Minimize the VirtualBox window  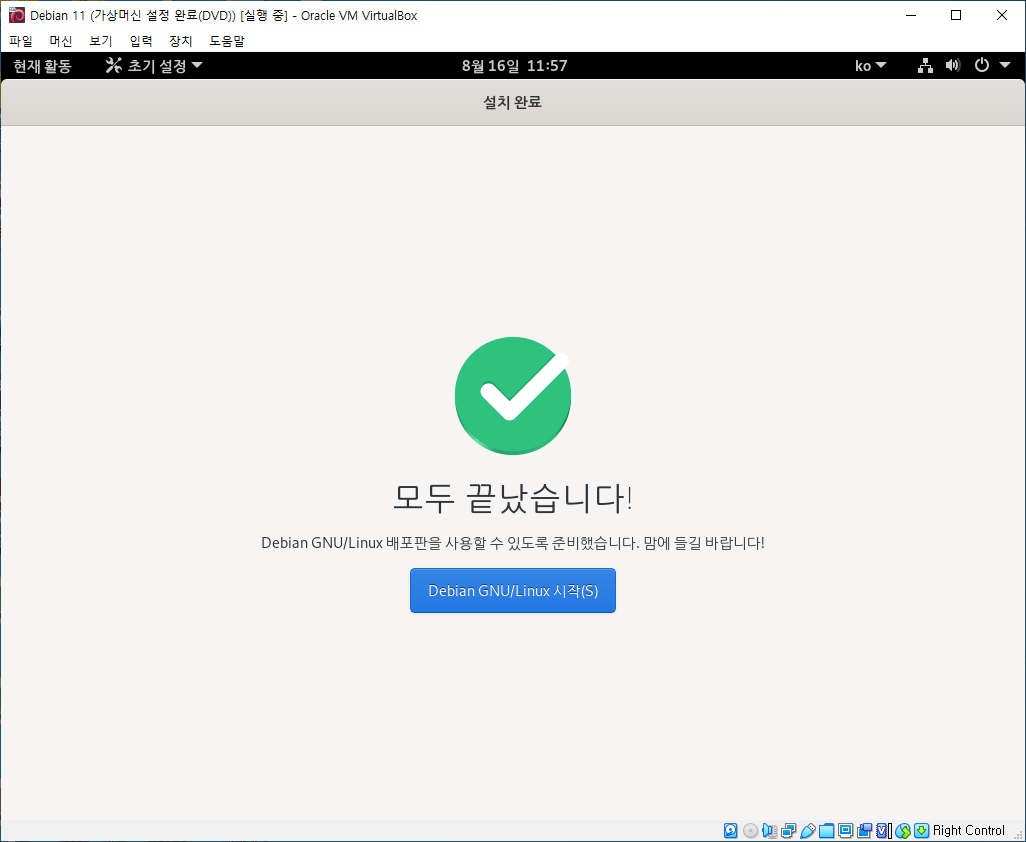(x=911, y=15)
